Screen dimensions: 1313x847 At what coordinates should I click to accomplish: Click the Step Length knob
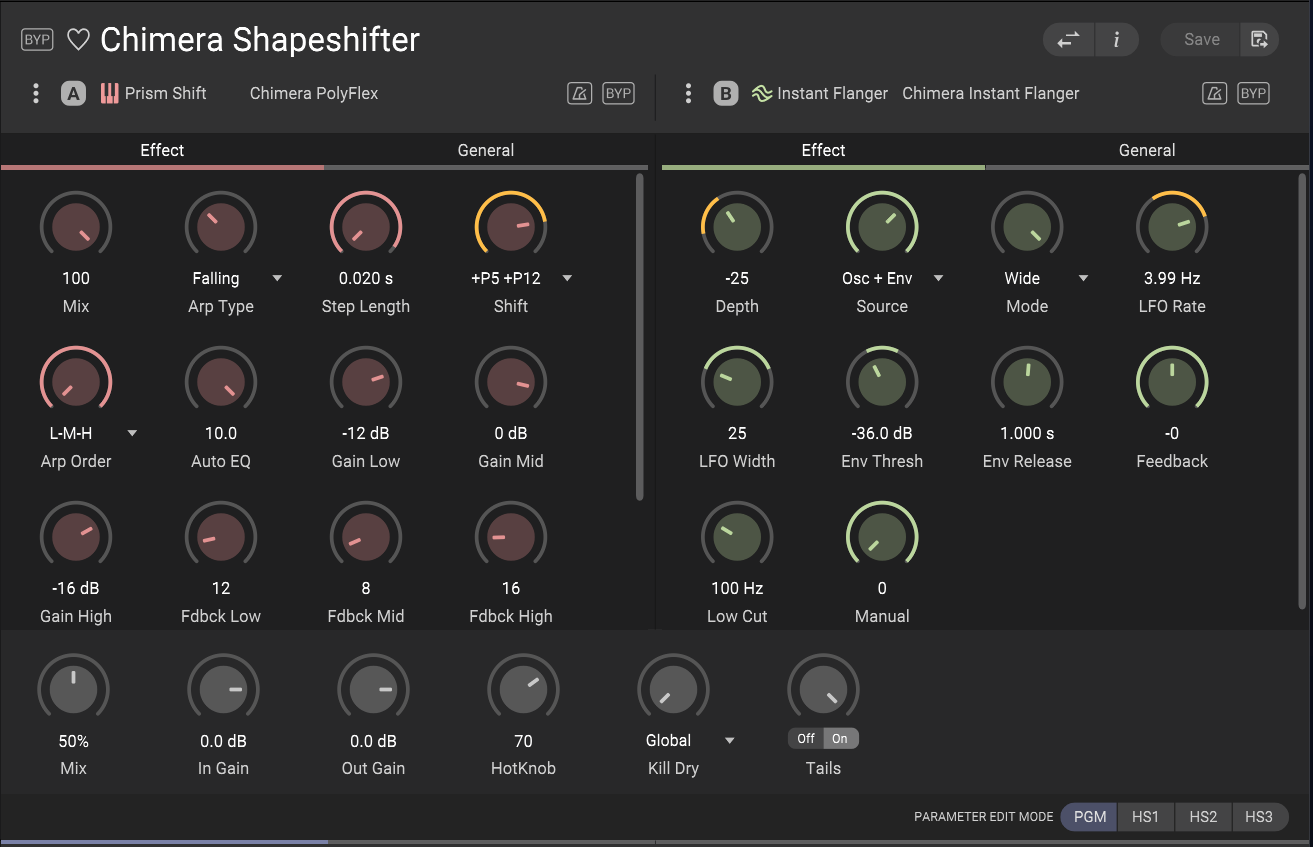tap(366, 227)
